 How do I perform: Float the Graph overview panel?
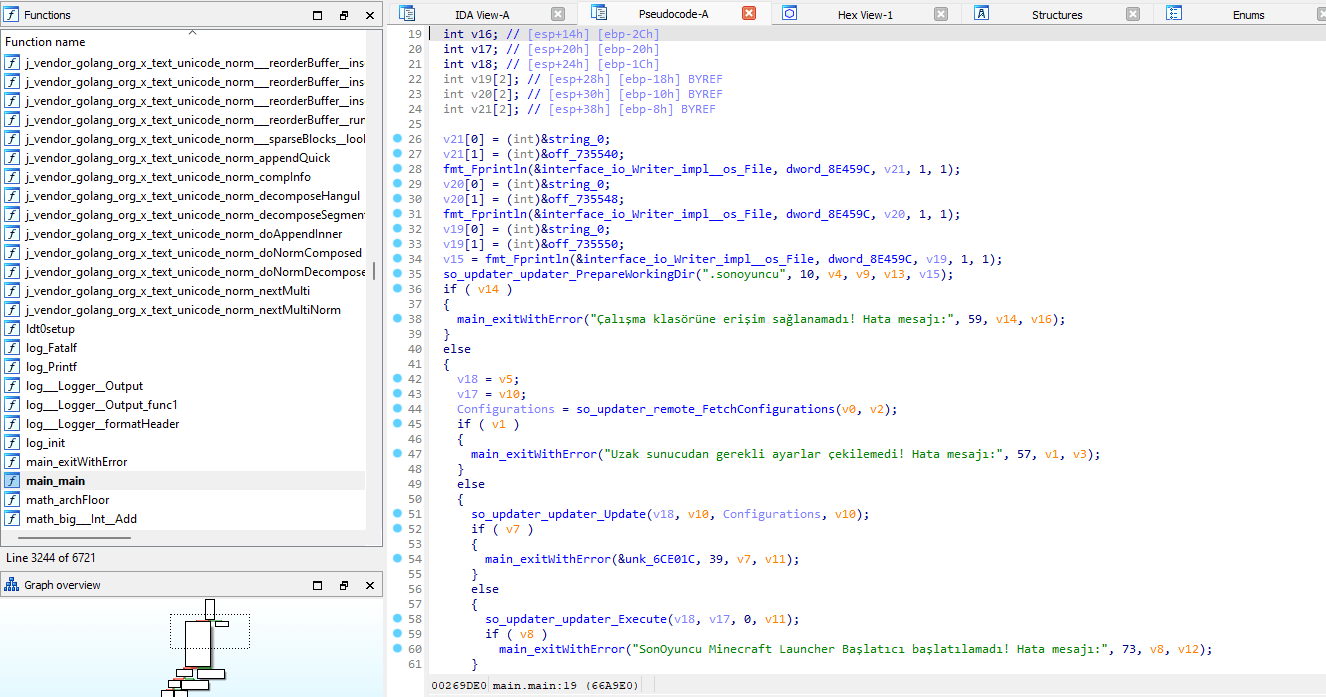[x=344, y=585]
